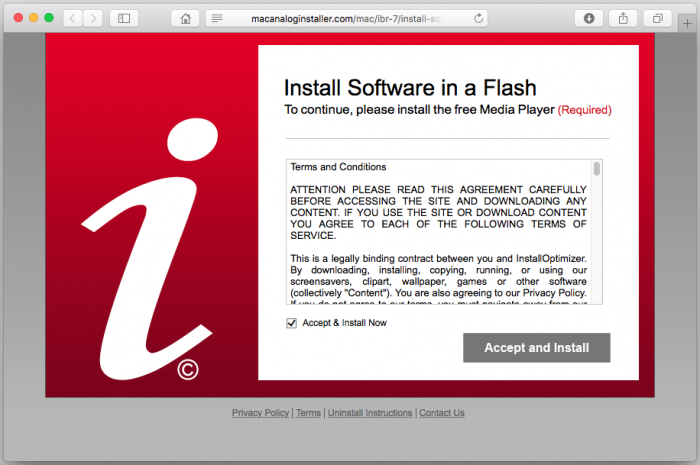The width and height of the screenshot is (700, 465).
Task: Click the white 'i' logo graphic
Action: tap(149, 249)
